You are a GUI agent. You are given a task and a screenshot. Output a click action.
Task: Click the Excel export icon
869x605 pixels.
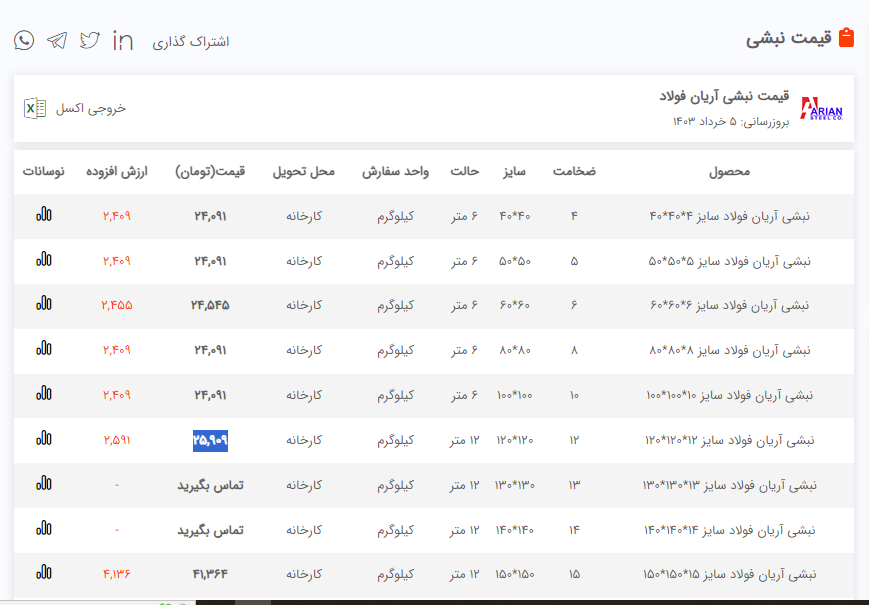35,108
